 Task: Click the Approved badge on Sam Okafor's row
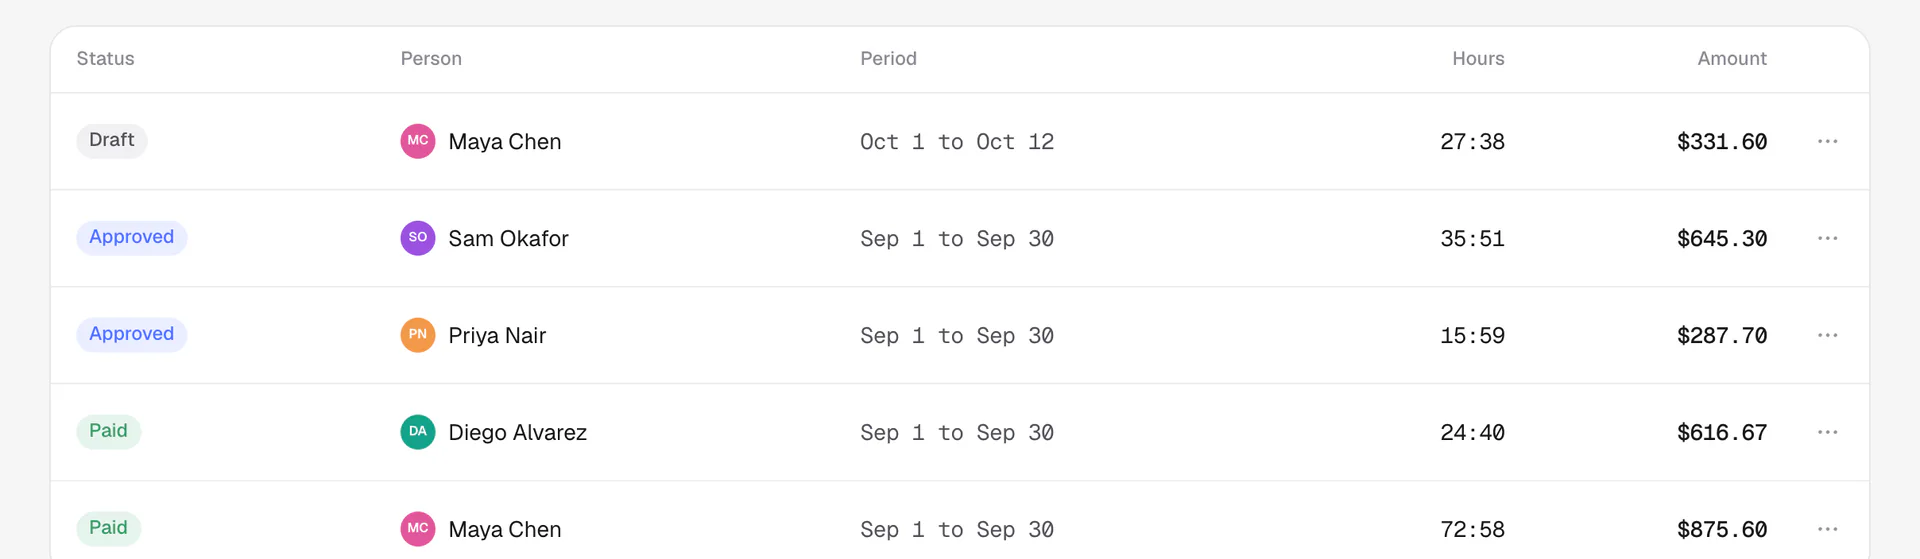tap(132, 237)
